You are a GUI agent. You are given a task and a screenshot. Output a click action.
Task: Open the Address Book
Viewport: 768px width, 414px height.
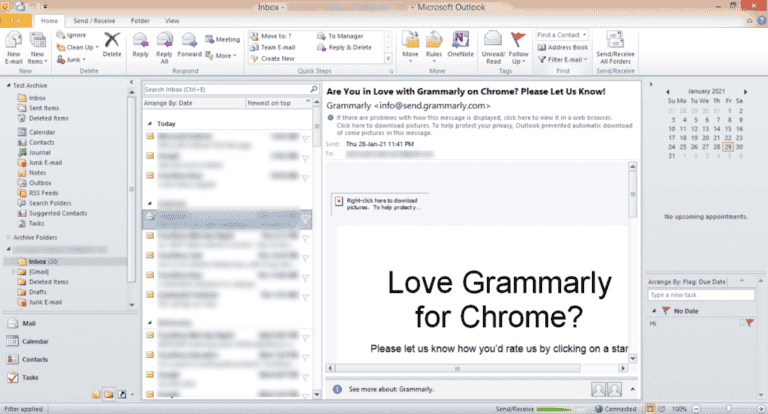click(560, 47)
